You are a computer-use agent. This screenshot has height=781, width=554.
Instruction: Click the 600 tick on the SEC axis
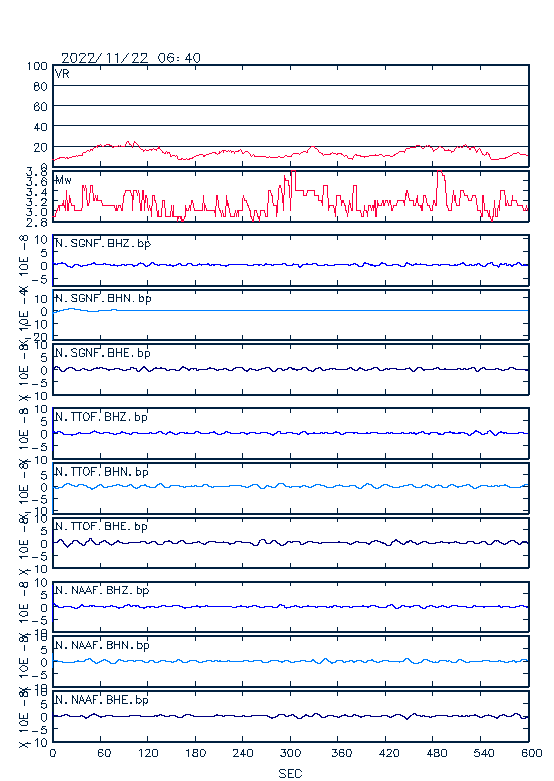pyautogui.click(x=531, y=753)
